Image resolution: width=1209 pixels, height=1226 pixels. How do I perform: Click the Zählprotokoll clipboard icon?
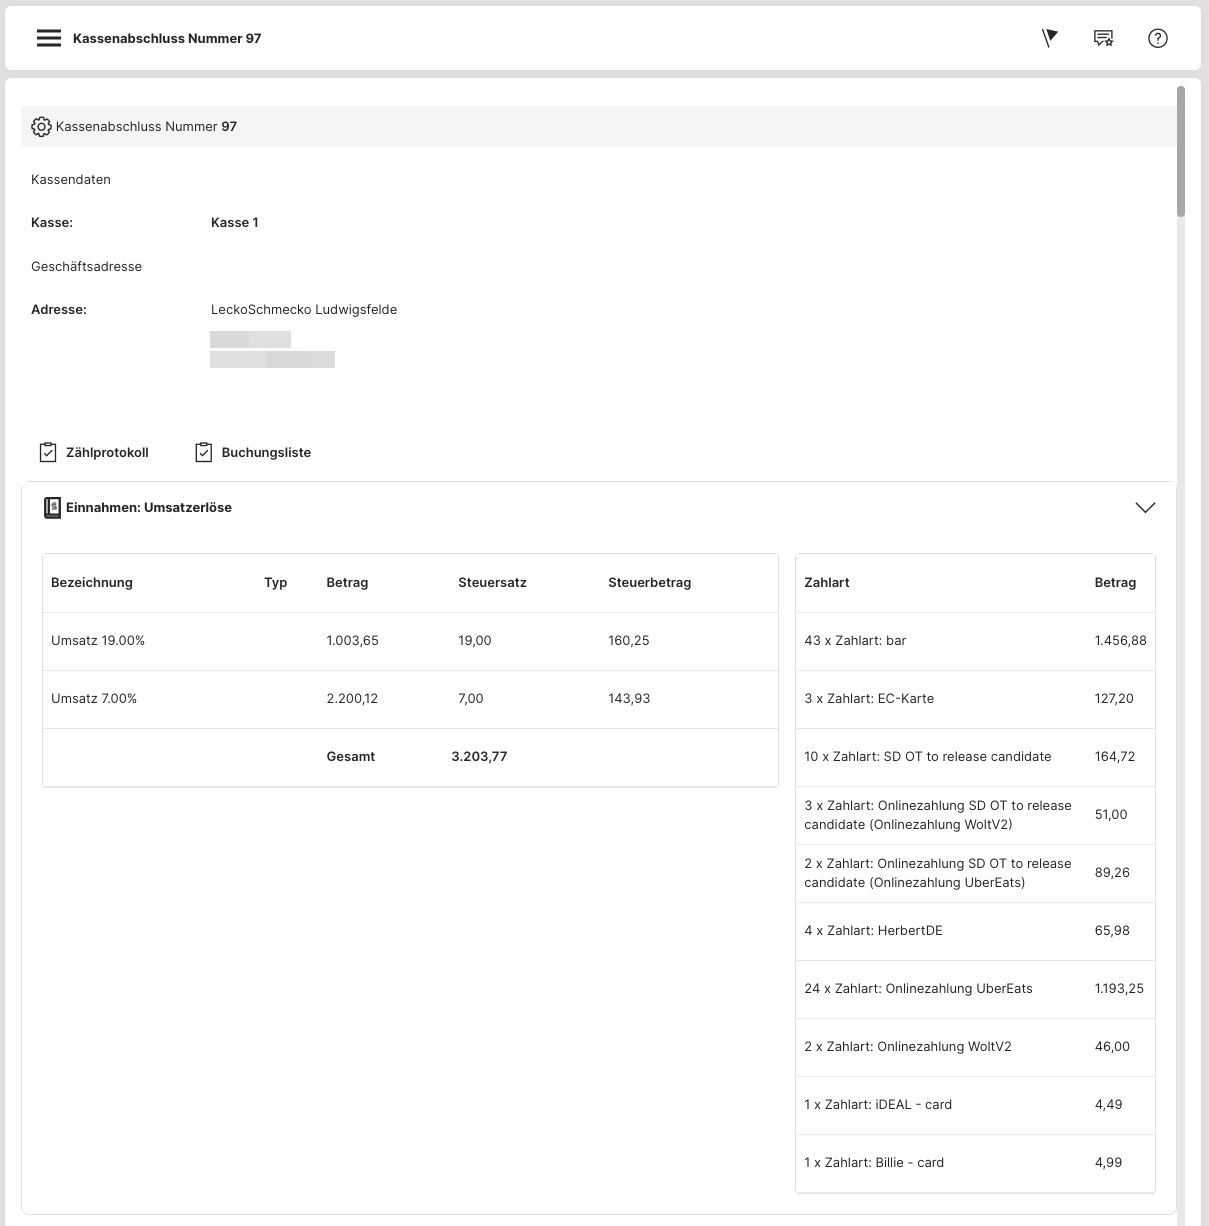[x=48, y=453]
